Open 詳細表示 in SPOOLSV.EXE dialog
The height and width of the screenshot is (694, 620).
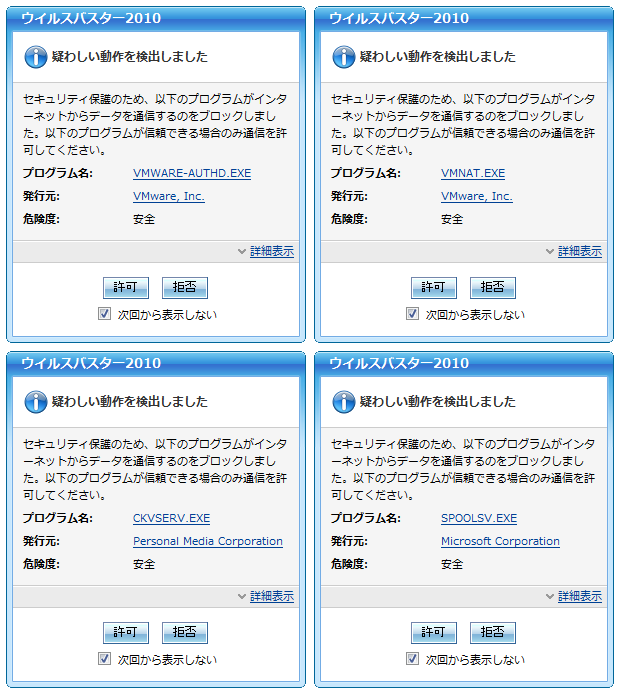(x=579, y=596)
